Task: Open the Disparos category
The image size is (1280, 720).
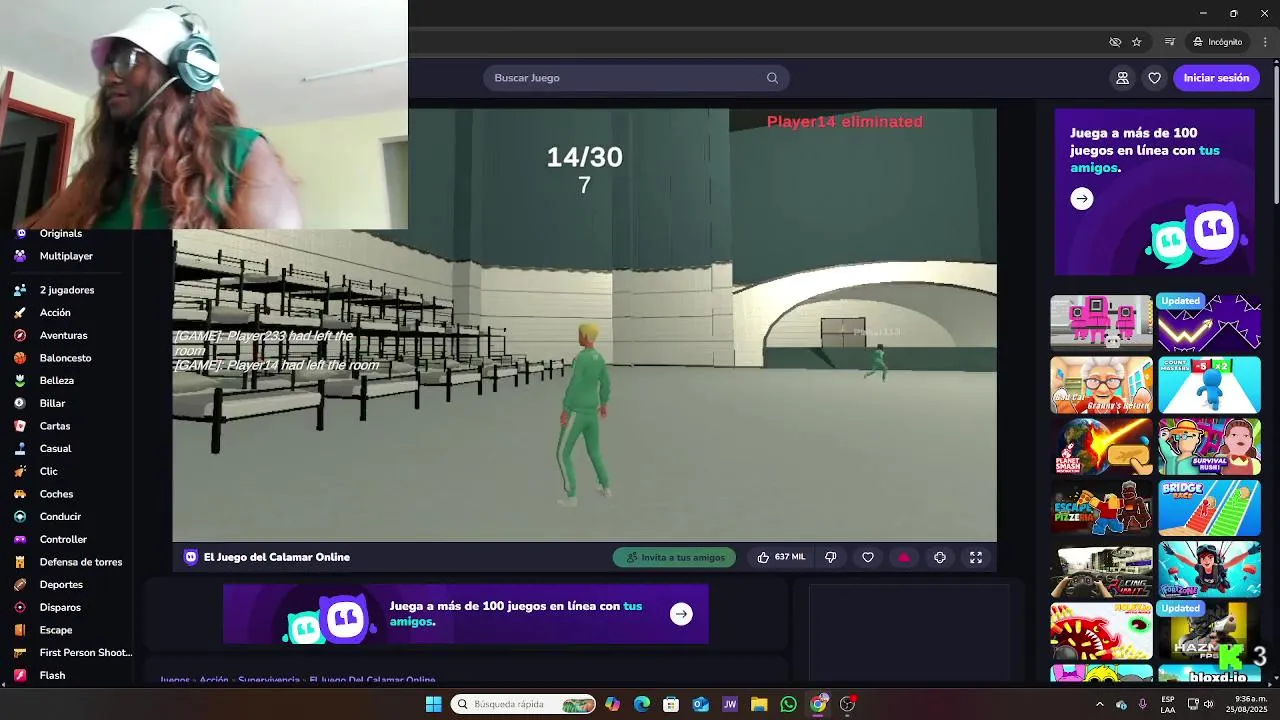Action: point(60,607)
